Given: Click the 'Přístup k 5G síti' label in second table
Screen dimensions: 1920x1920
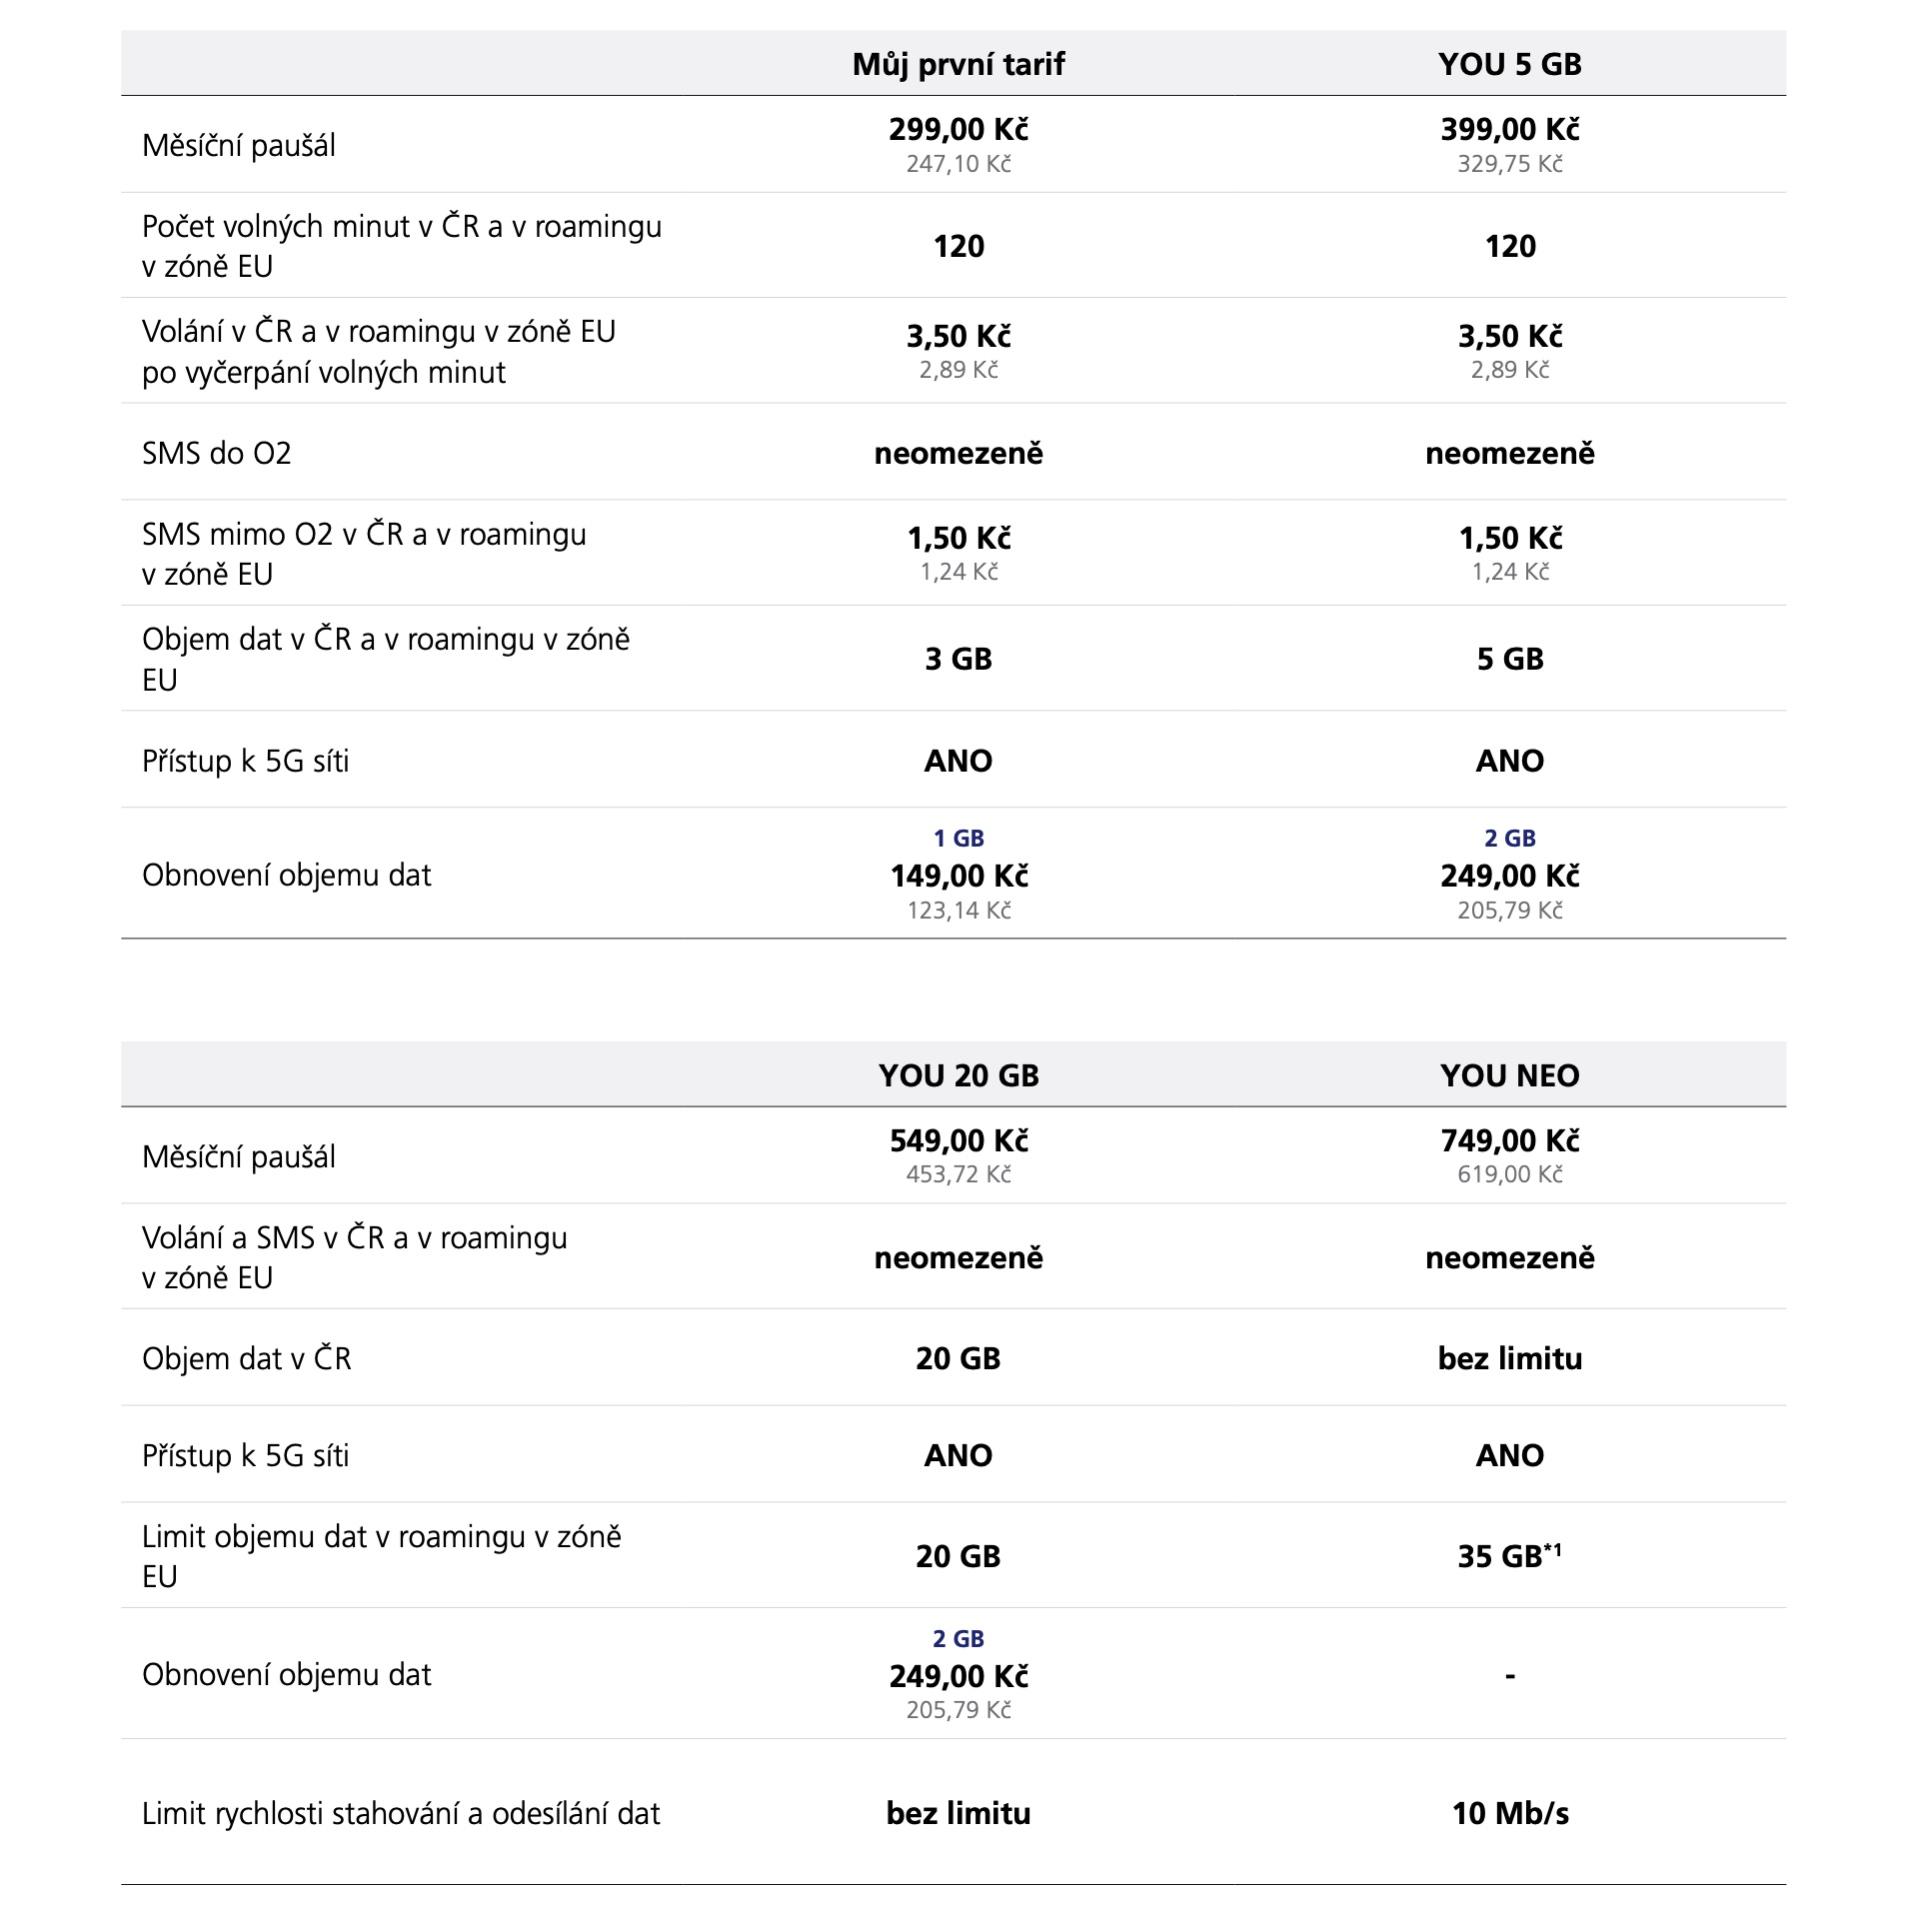Looking at the screenshot, I should coord(246,1456).
